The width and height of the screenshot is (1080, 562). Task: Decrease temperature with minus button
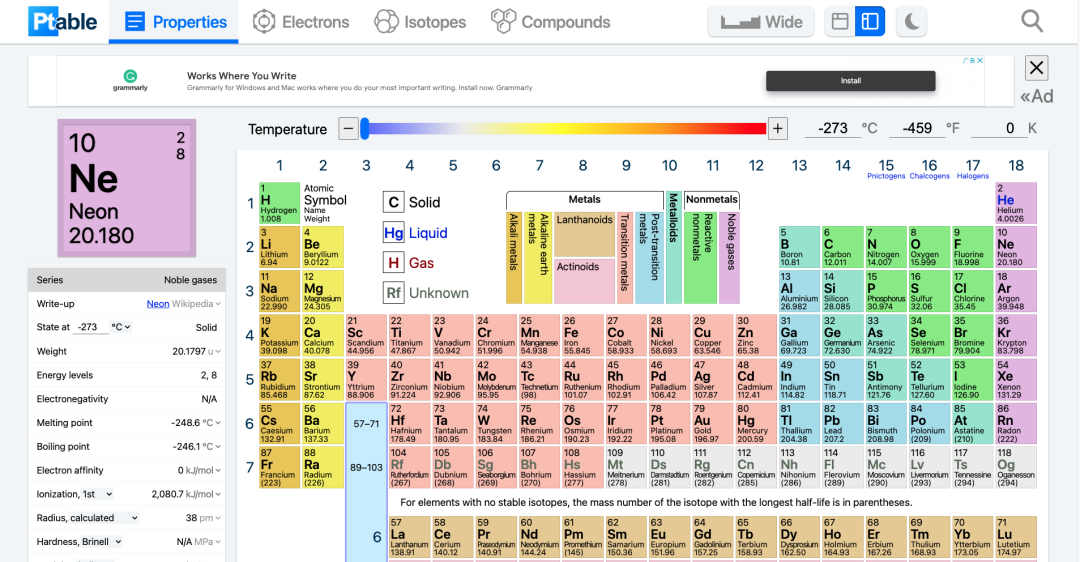pos(348,128)
